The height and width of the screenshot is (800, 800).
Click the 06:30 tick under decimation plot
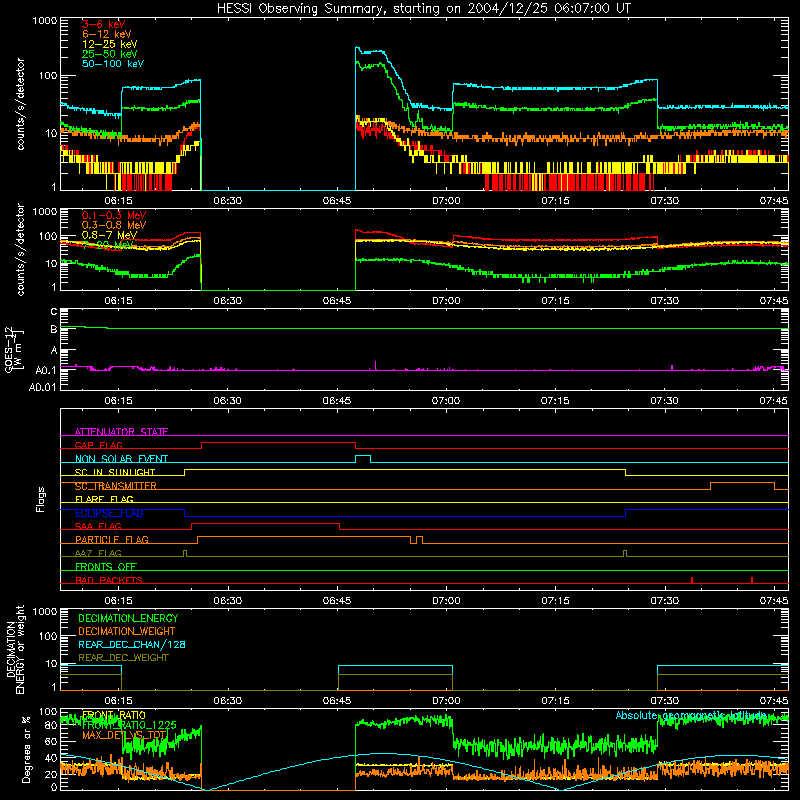(x=228, y=701)
